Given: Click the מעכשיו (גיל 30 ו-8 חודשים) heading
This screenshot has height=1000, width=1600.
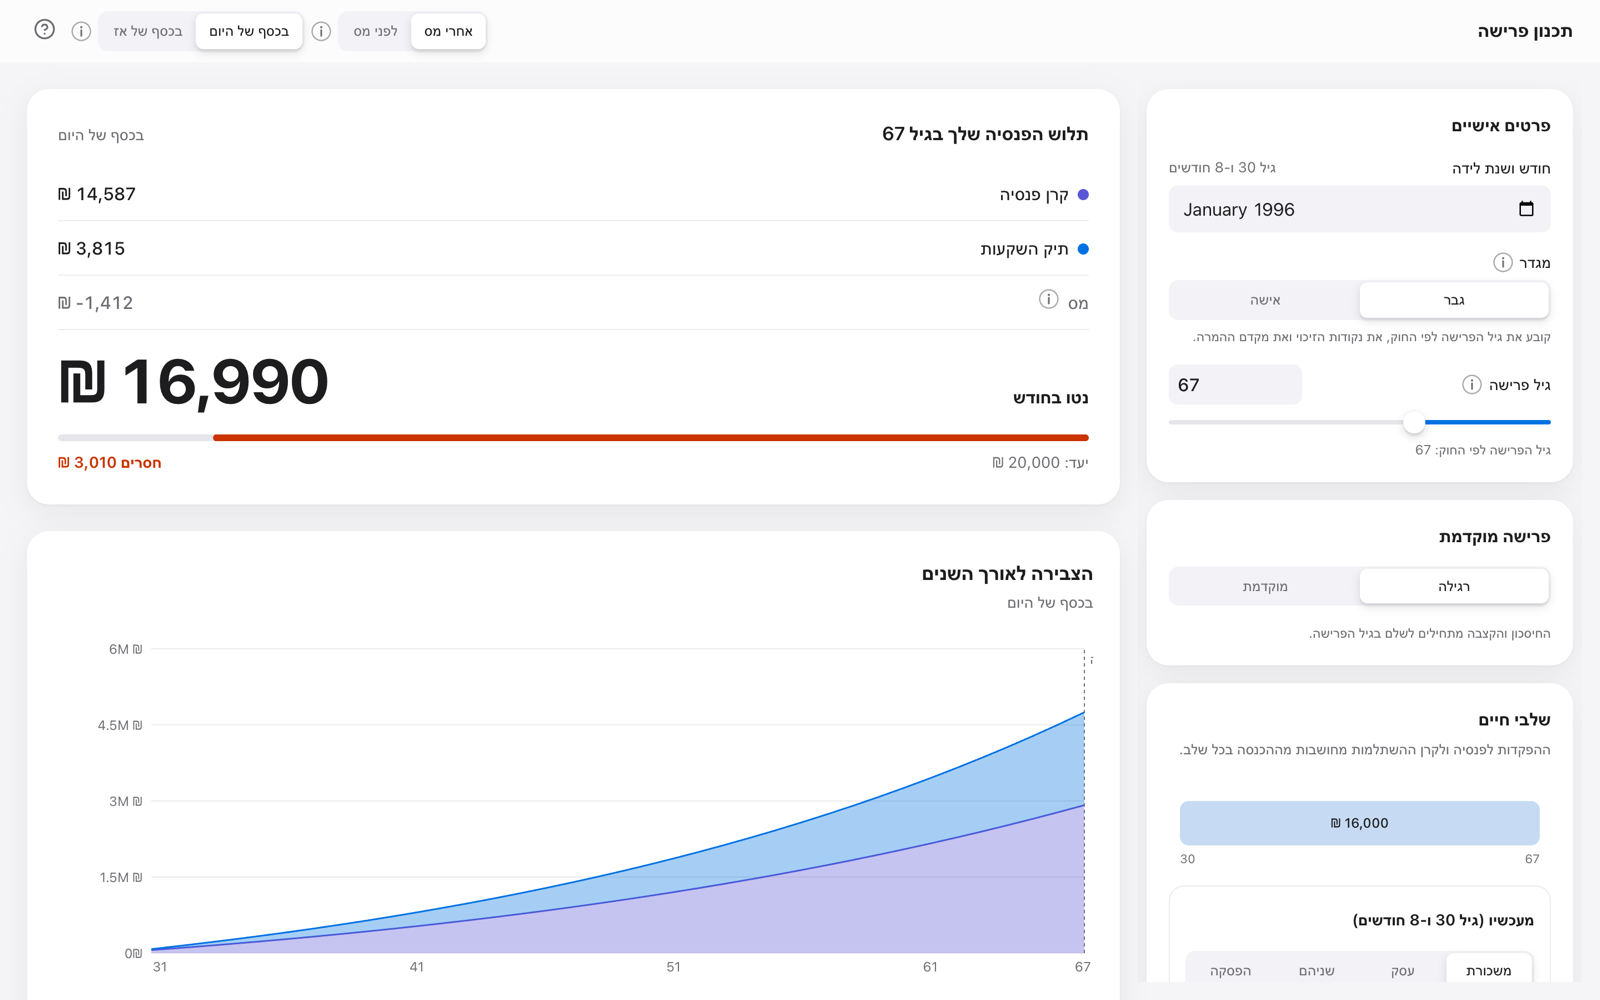Looking at the screenshot, I should pyautogui.click(x=1443, y=920).
